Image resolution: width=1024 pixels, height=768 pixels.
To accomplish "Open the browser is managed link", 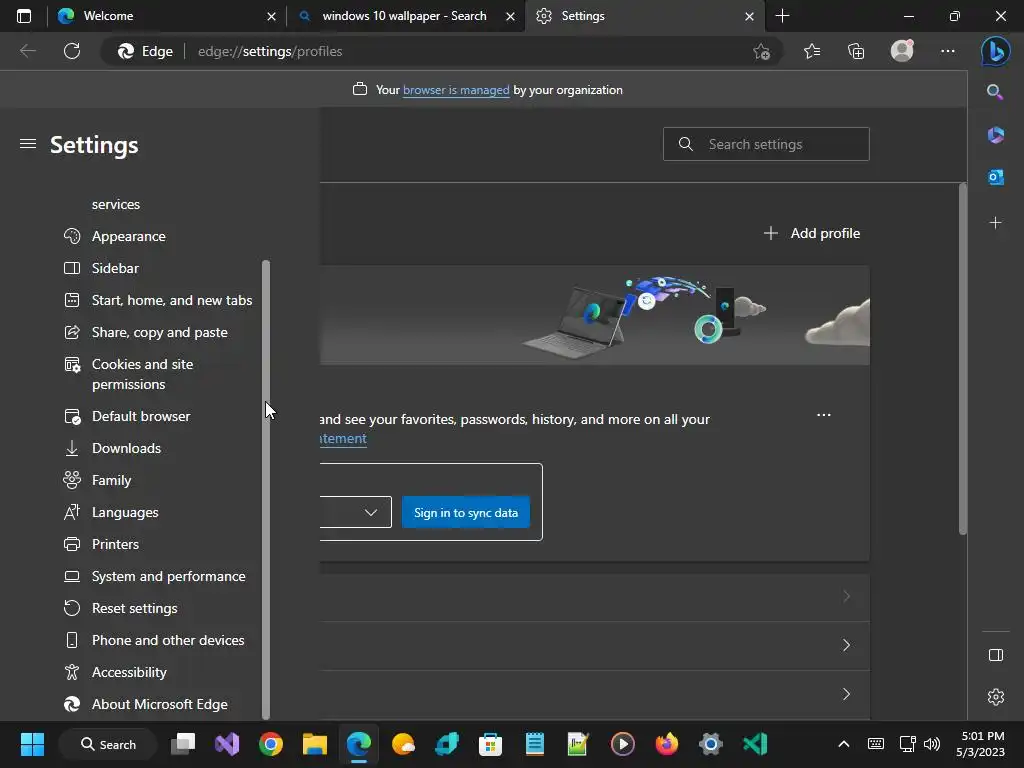I will (x=456, y=89).
